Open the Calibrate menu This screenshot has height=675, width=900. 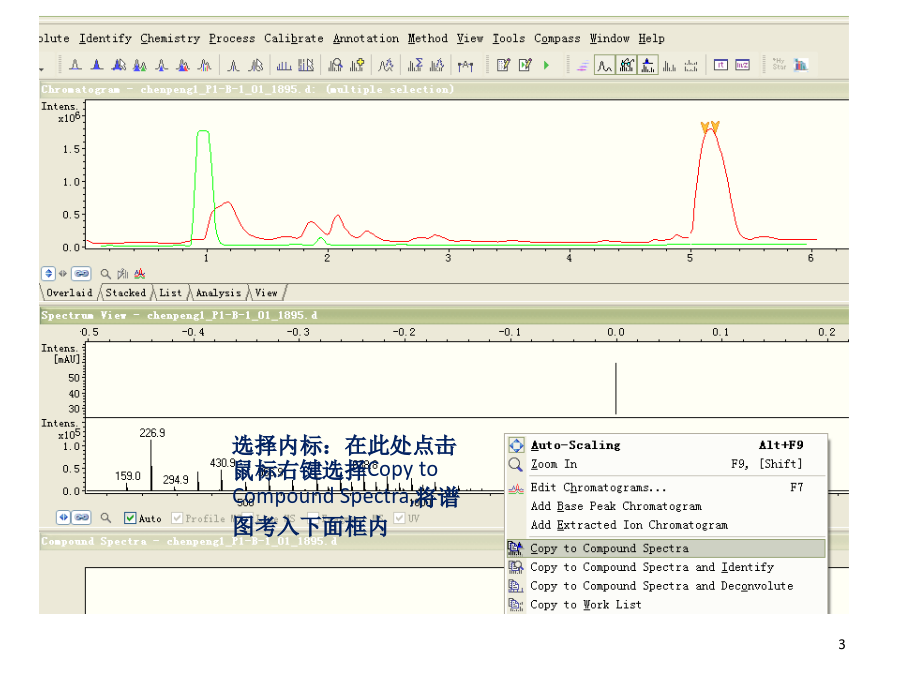coord(294,38)
